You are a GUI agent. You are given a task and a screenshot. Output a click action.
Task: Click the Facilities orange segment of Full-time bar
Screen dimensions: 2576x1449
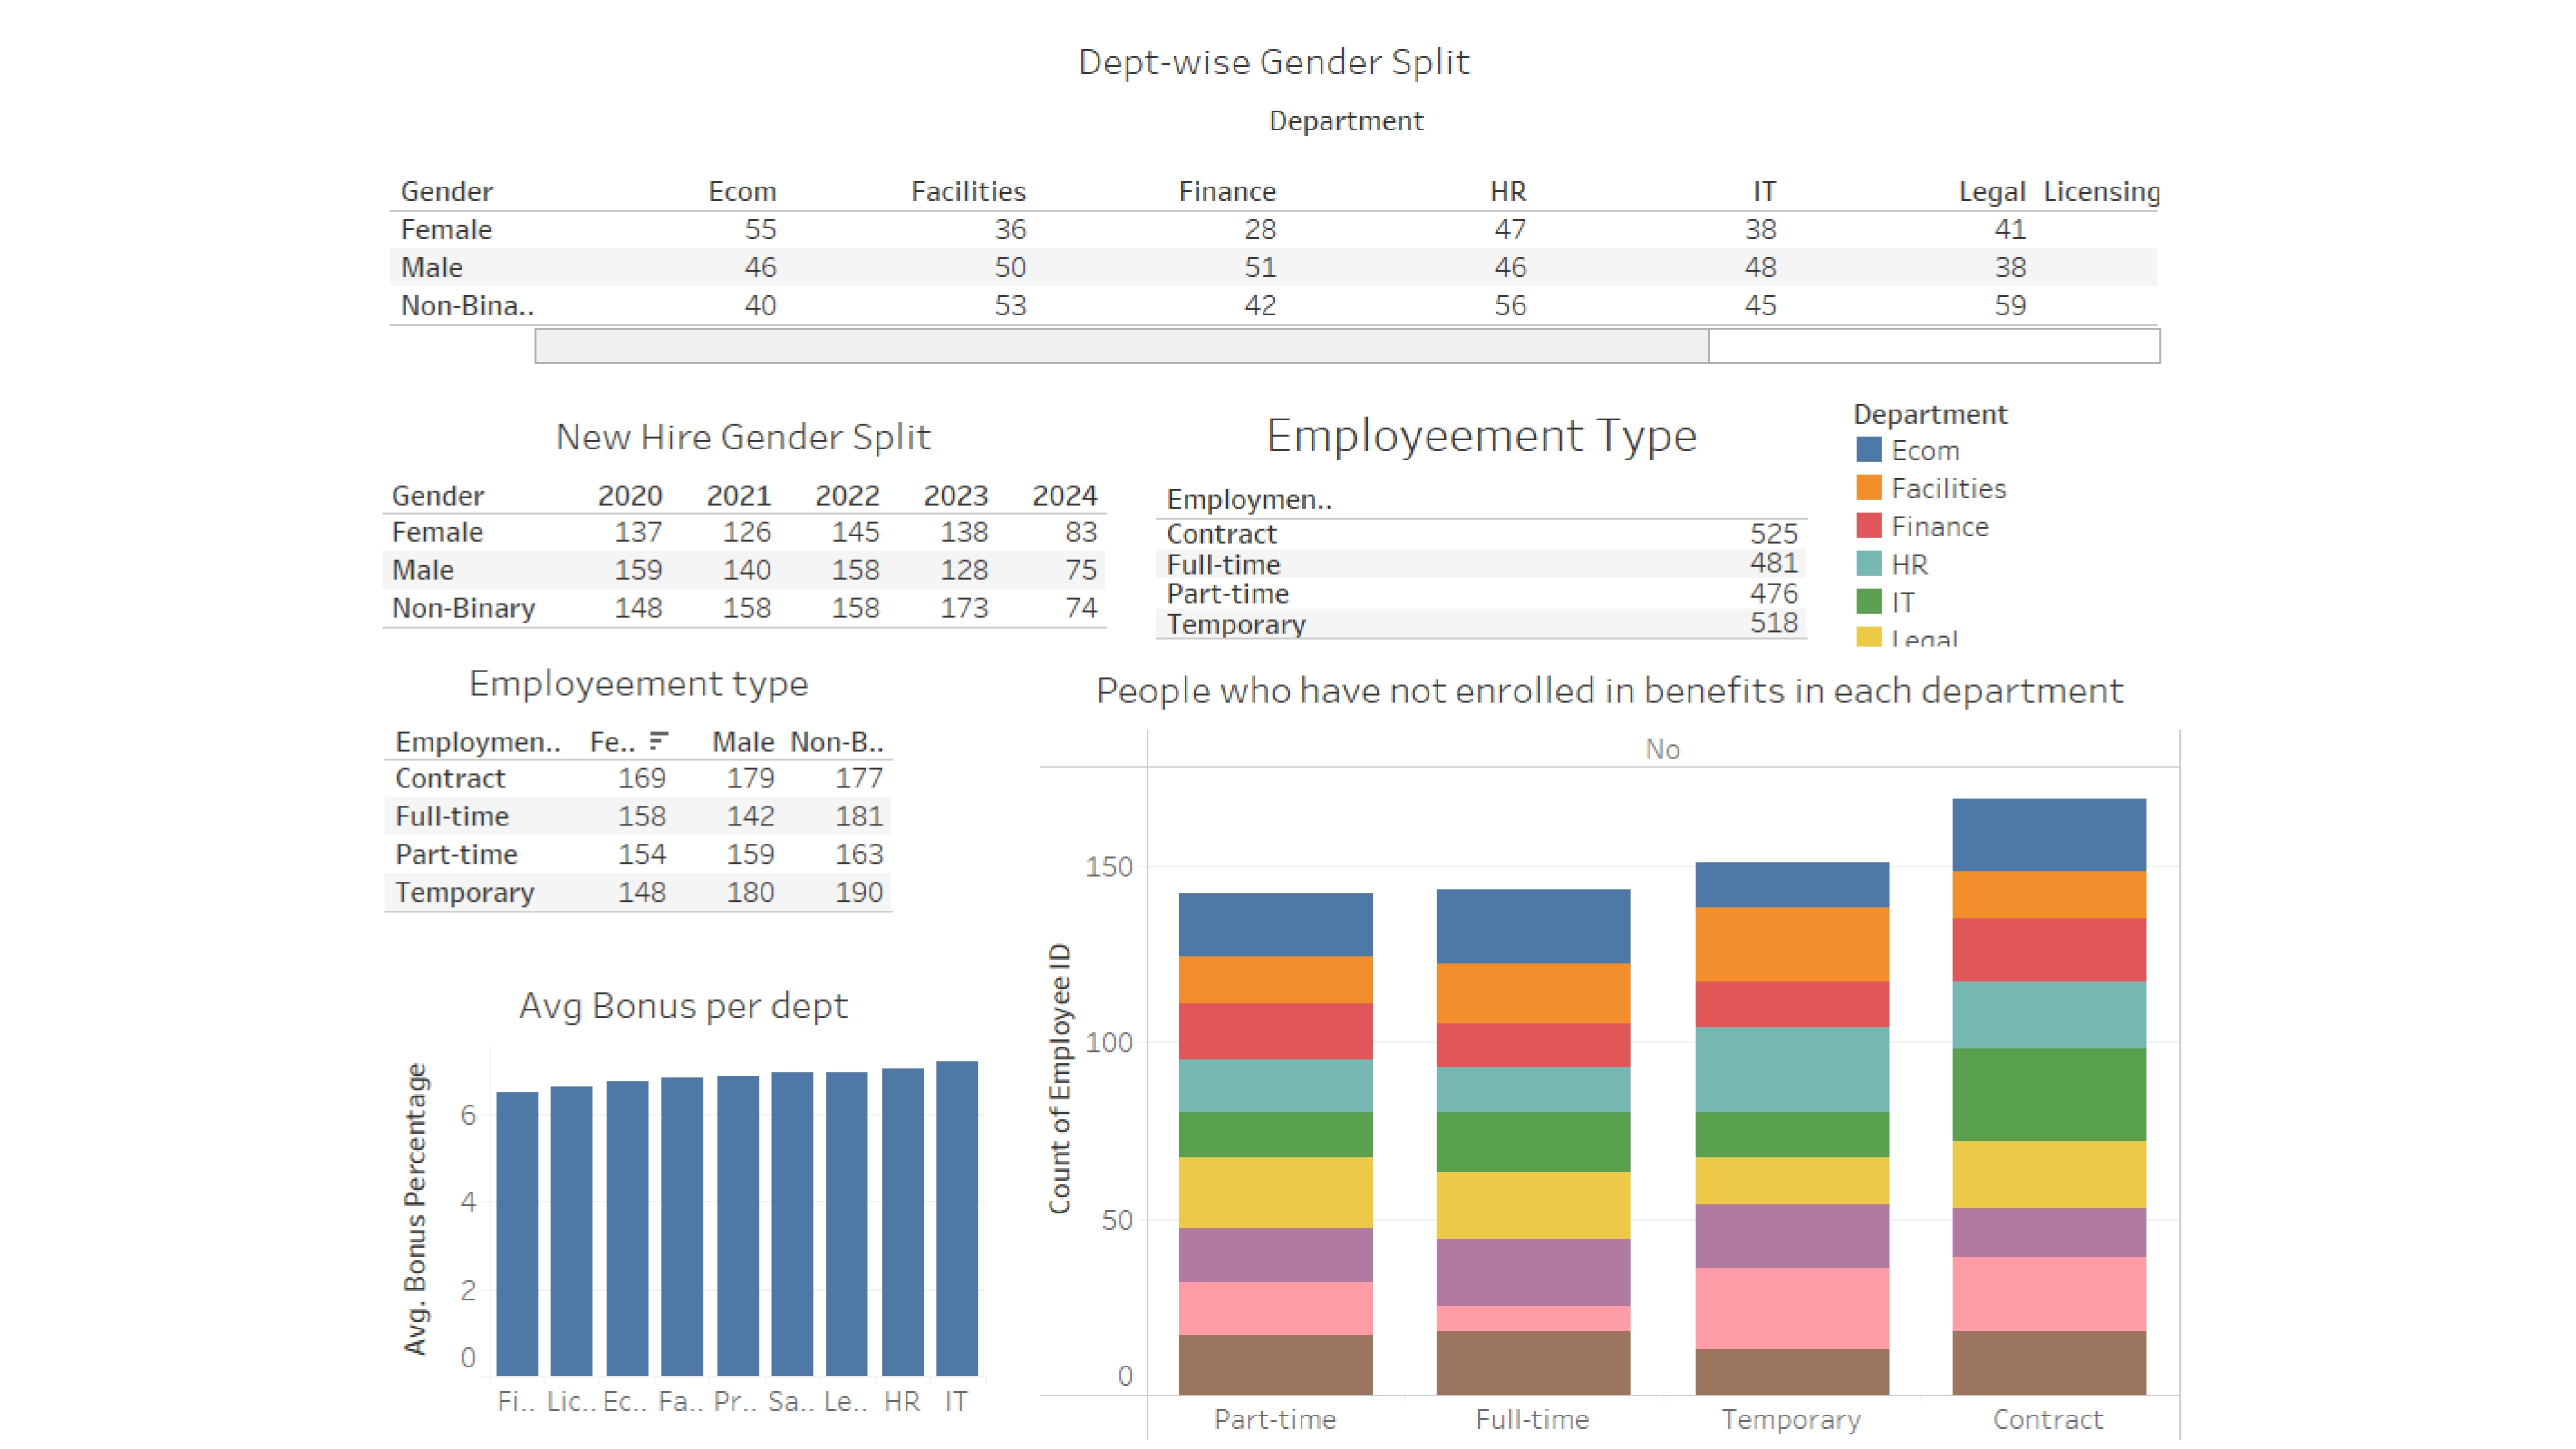pyautogui.click(x=1533, y=993)
